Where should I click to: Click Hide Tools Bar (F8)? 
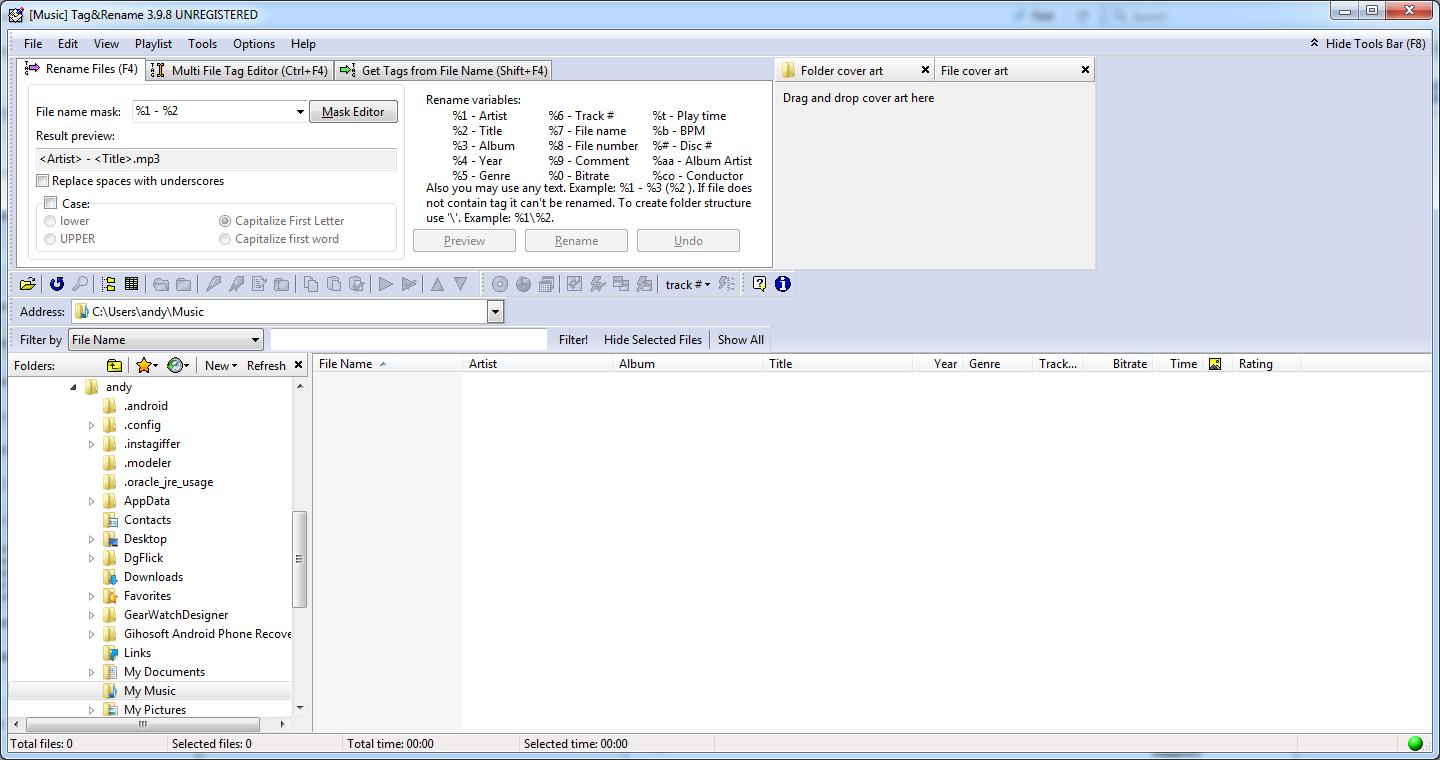(x=1367, y=44)
